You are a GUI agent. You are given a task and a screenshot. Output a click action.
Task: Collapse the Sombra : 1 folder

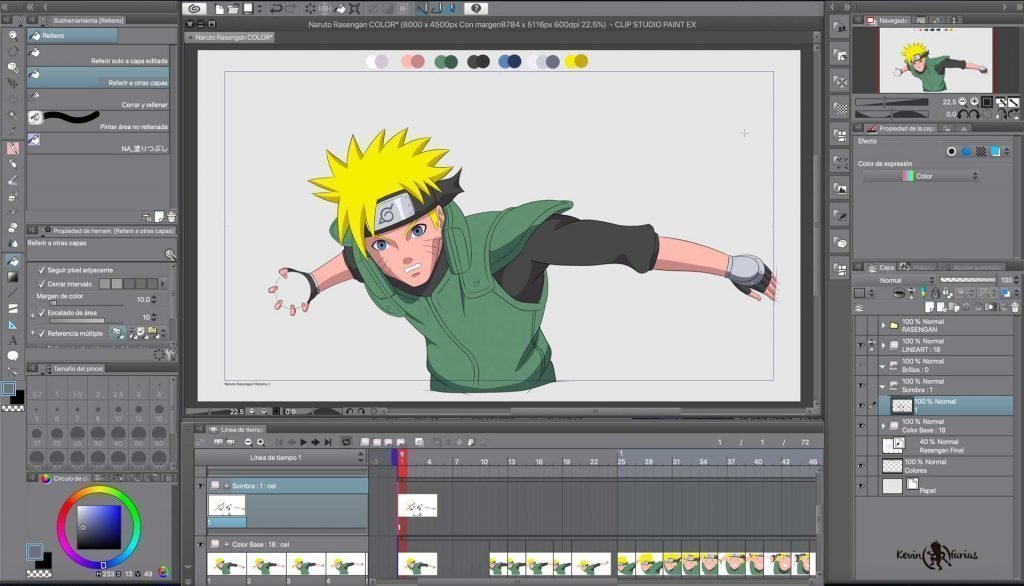coord(883,385)
